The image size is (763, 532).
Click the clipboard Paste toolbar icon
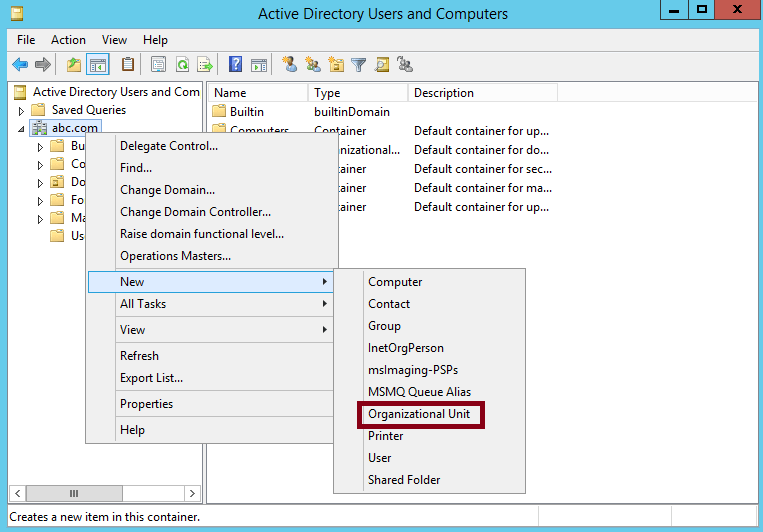128,64
